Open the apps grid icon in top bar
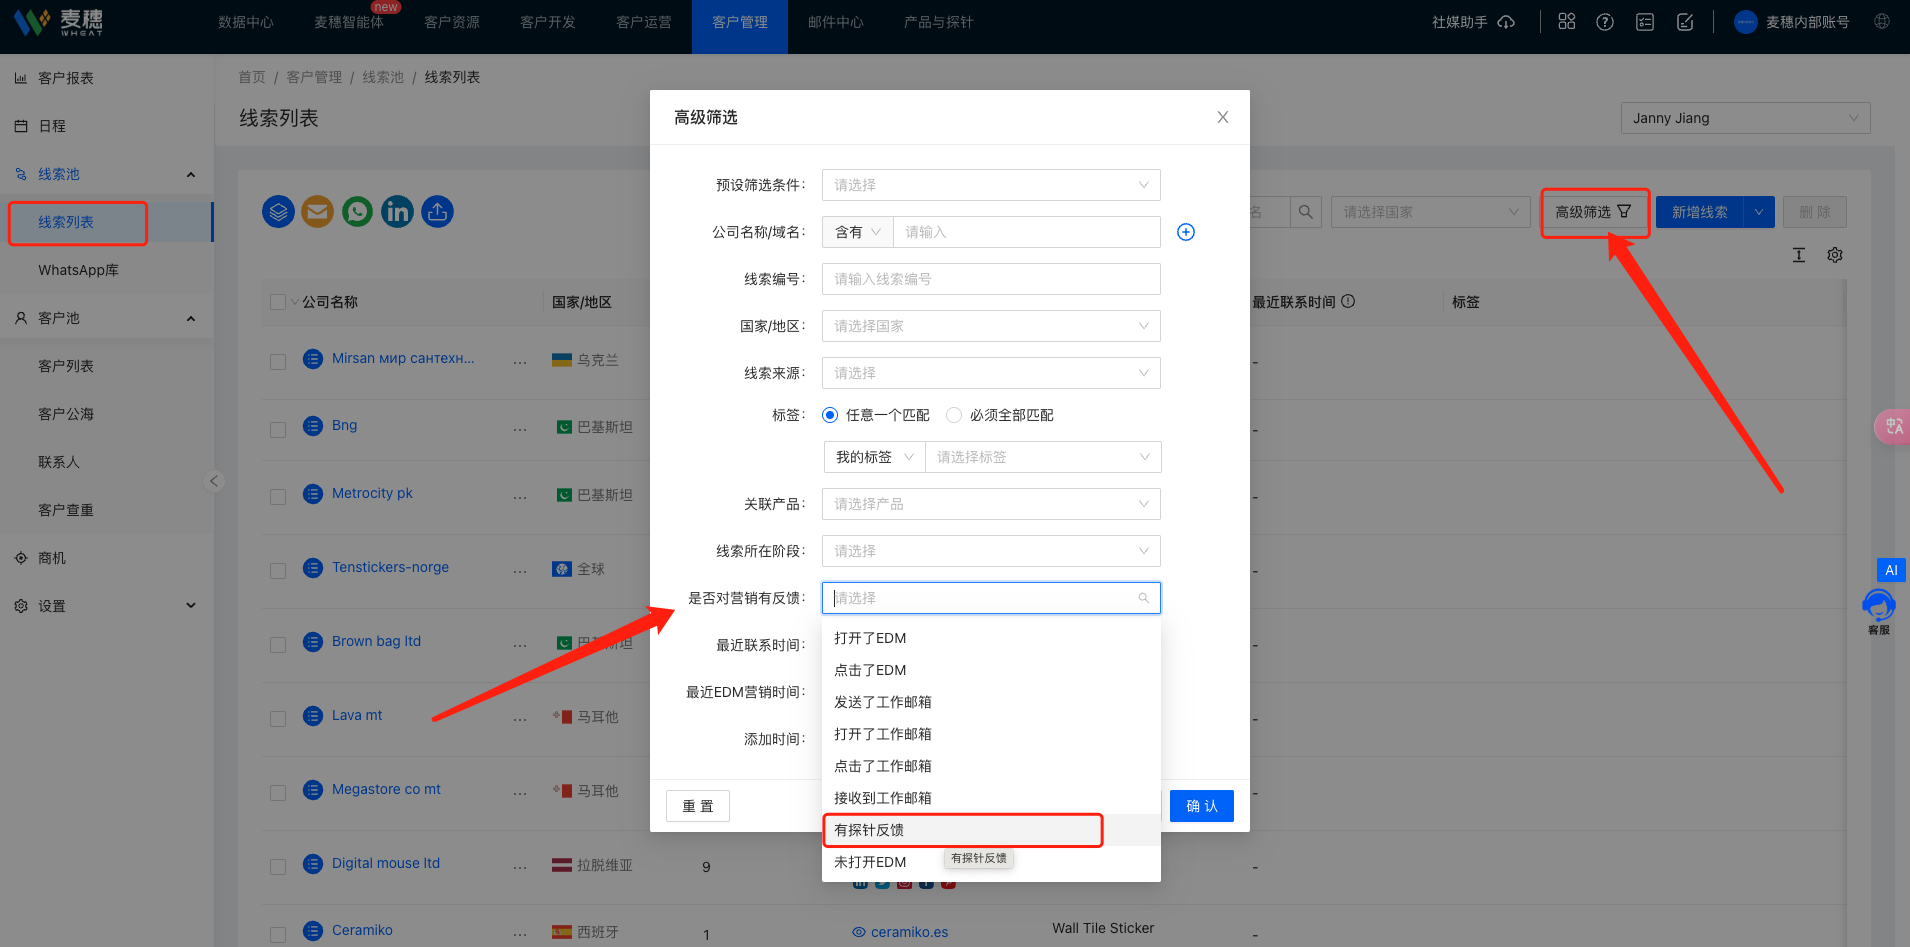This screenshot has width=1910, height=947. 1567,21
